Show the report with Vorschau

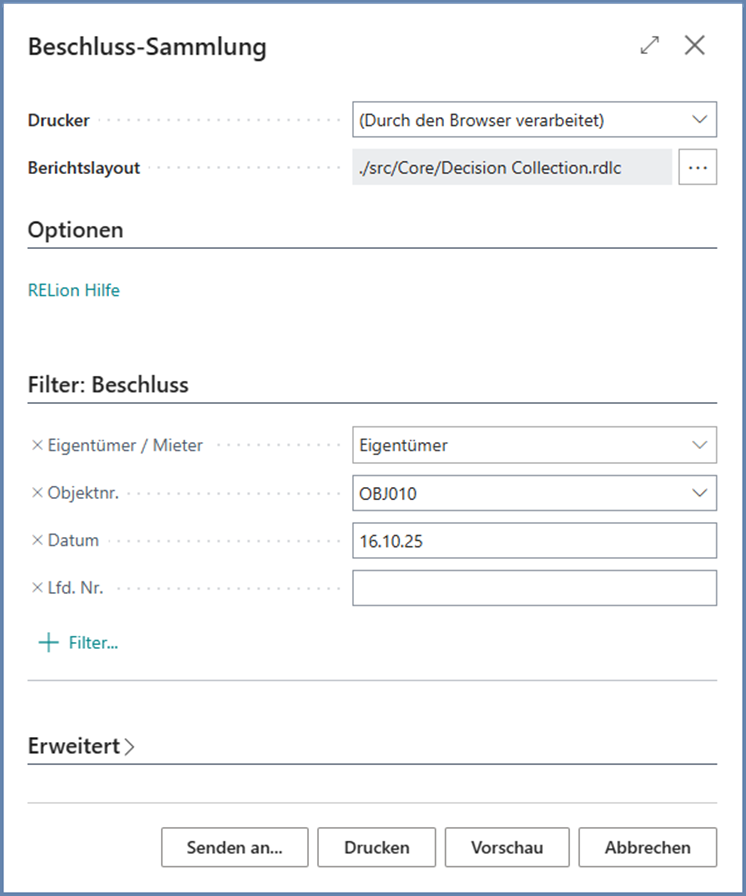[507, 847]
